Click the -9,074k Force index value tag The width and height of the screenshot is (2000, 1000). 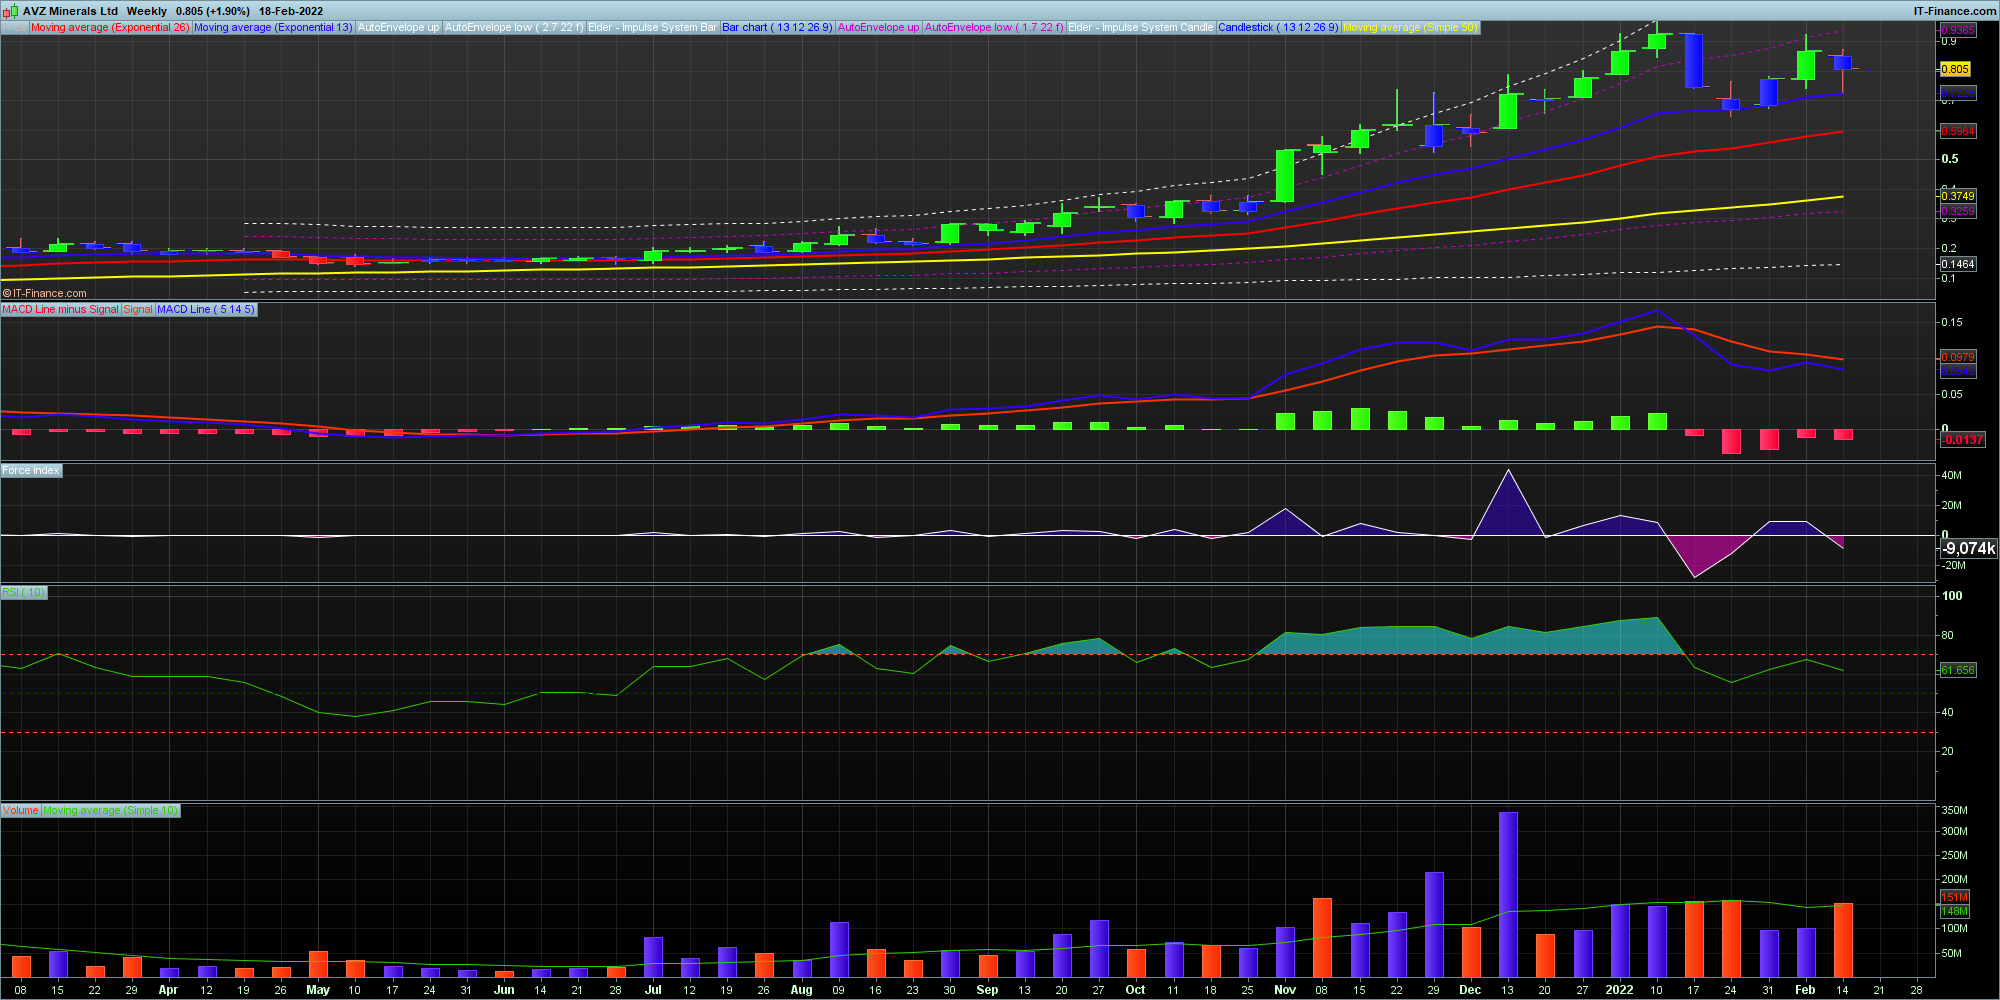(1969, 548)
